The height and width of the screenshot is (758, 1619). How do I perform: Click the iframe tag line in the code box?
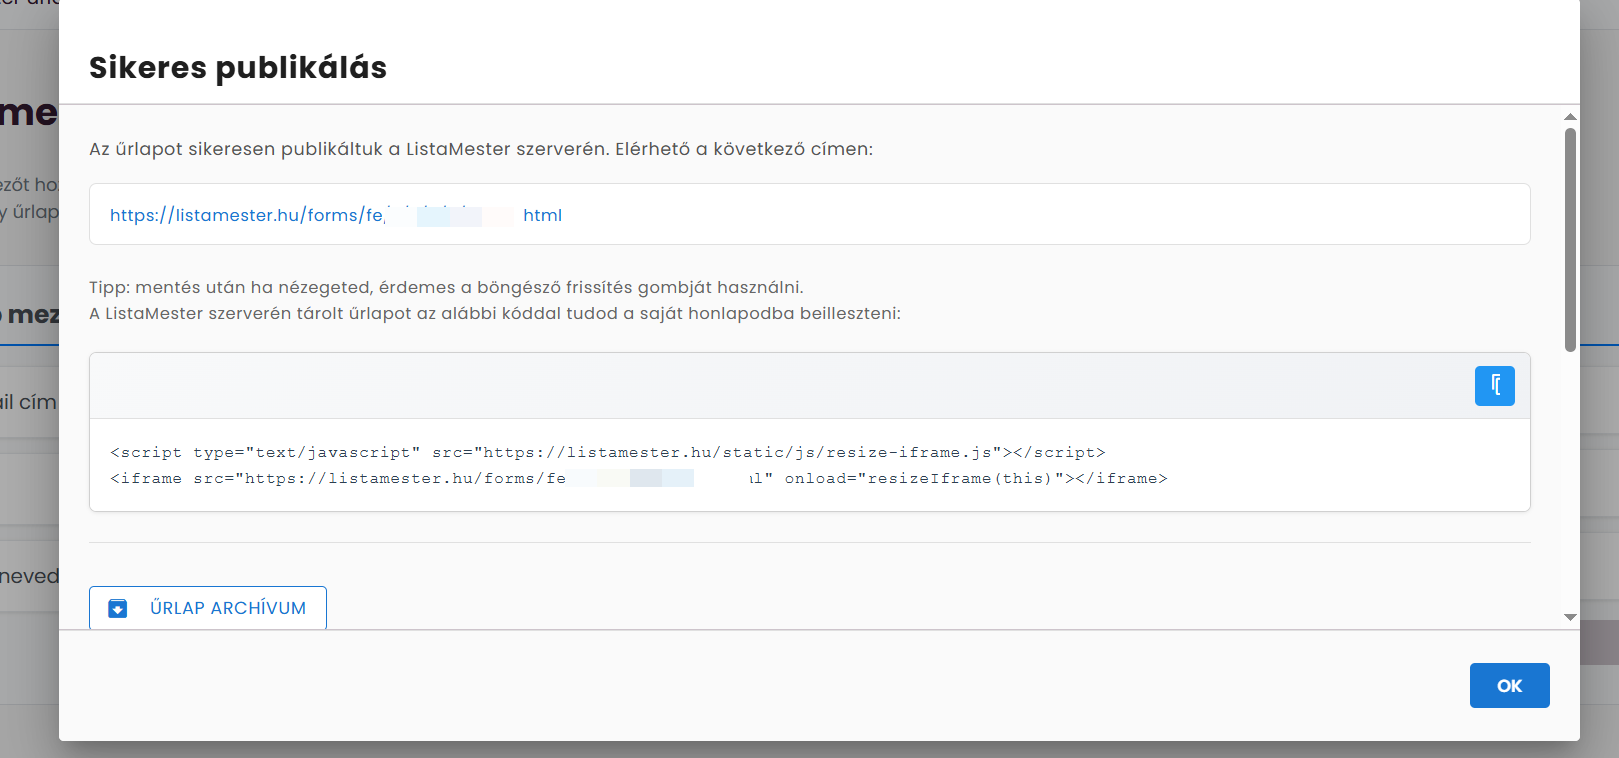639,478
